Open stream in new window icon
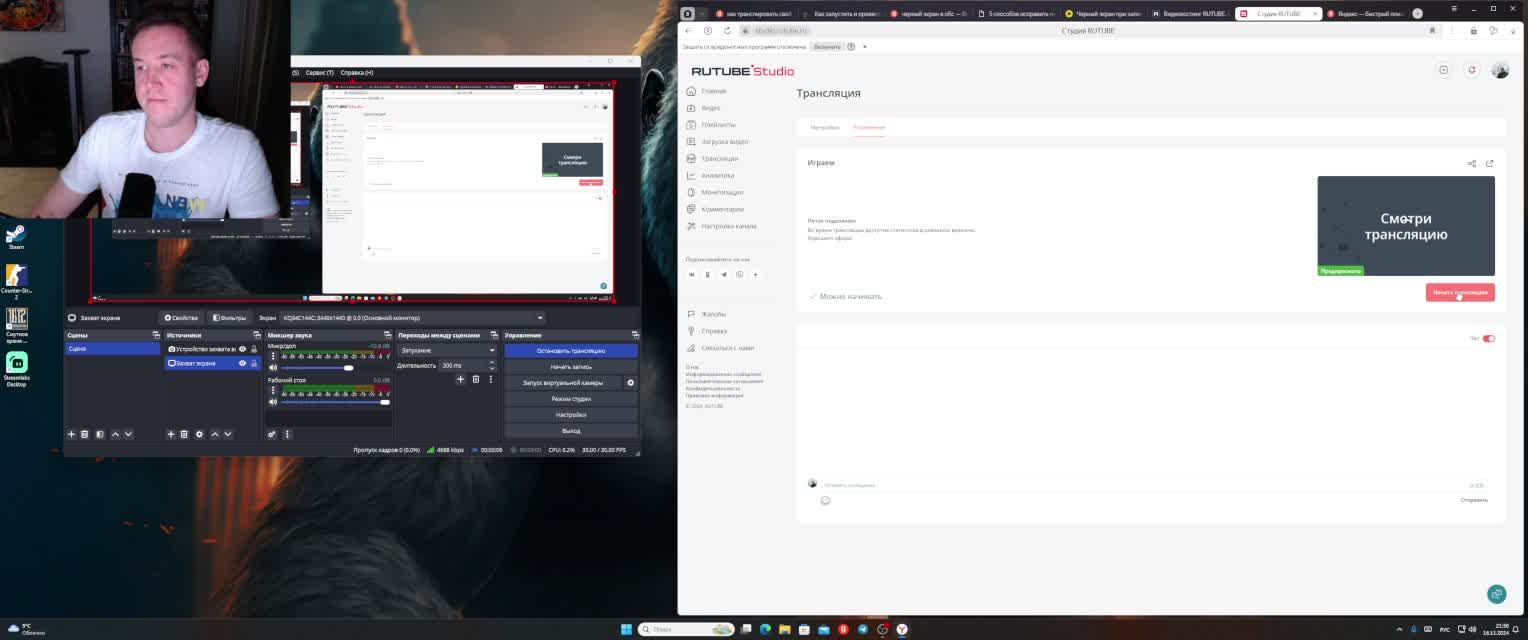 coord(1489,163)
